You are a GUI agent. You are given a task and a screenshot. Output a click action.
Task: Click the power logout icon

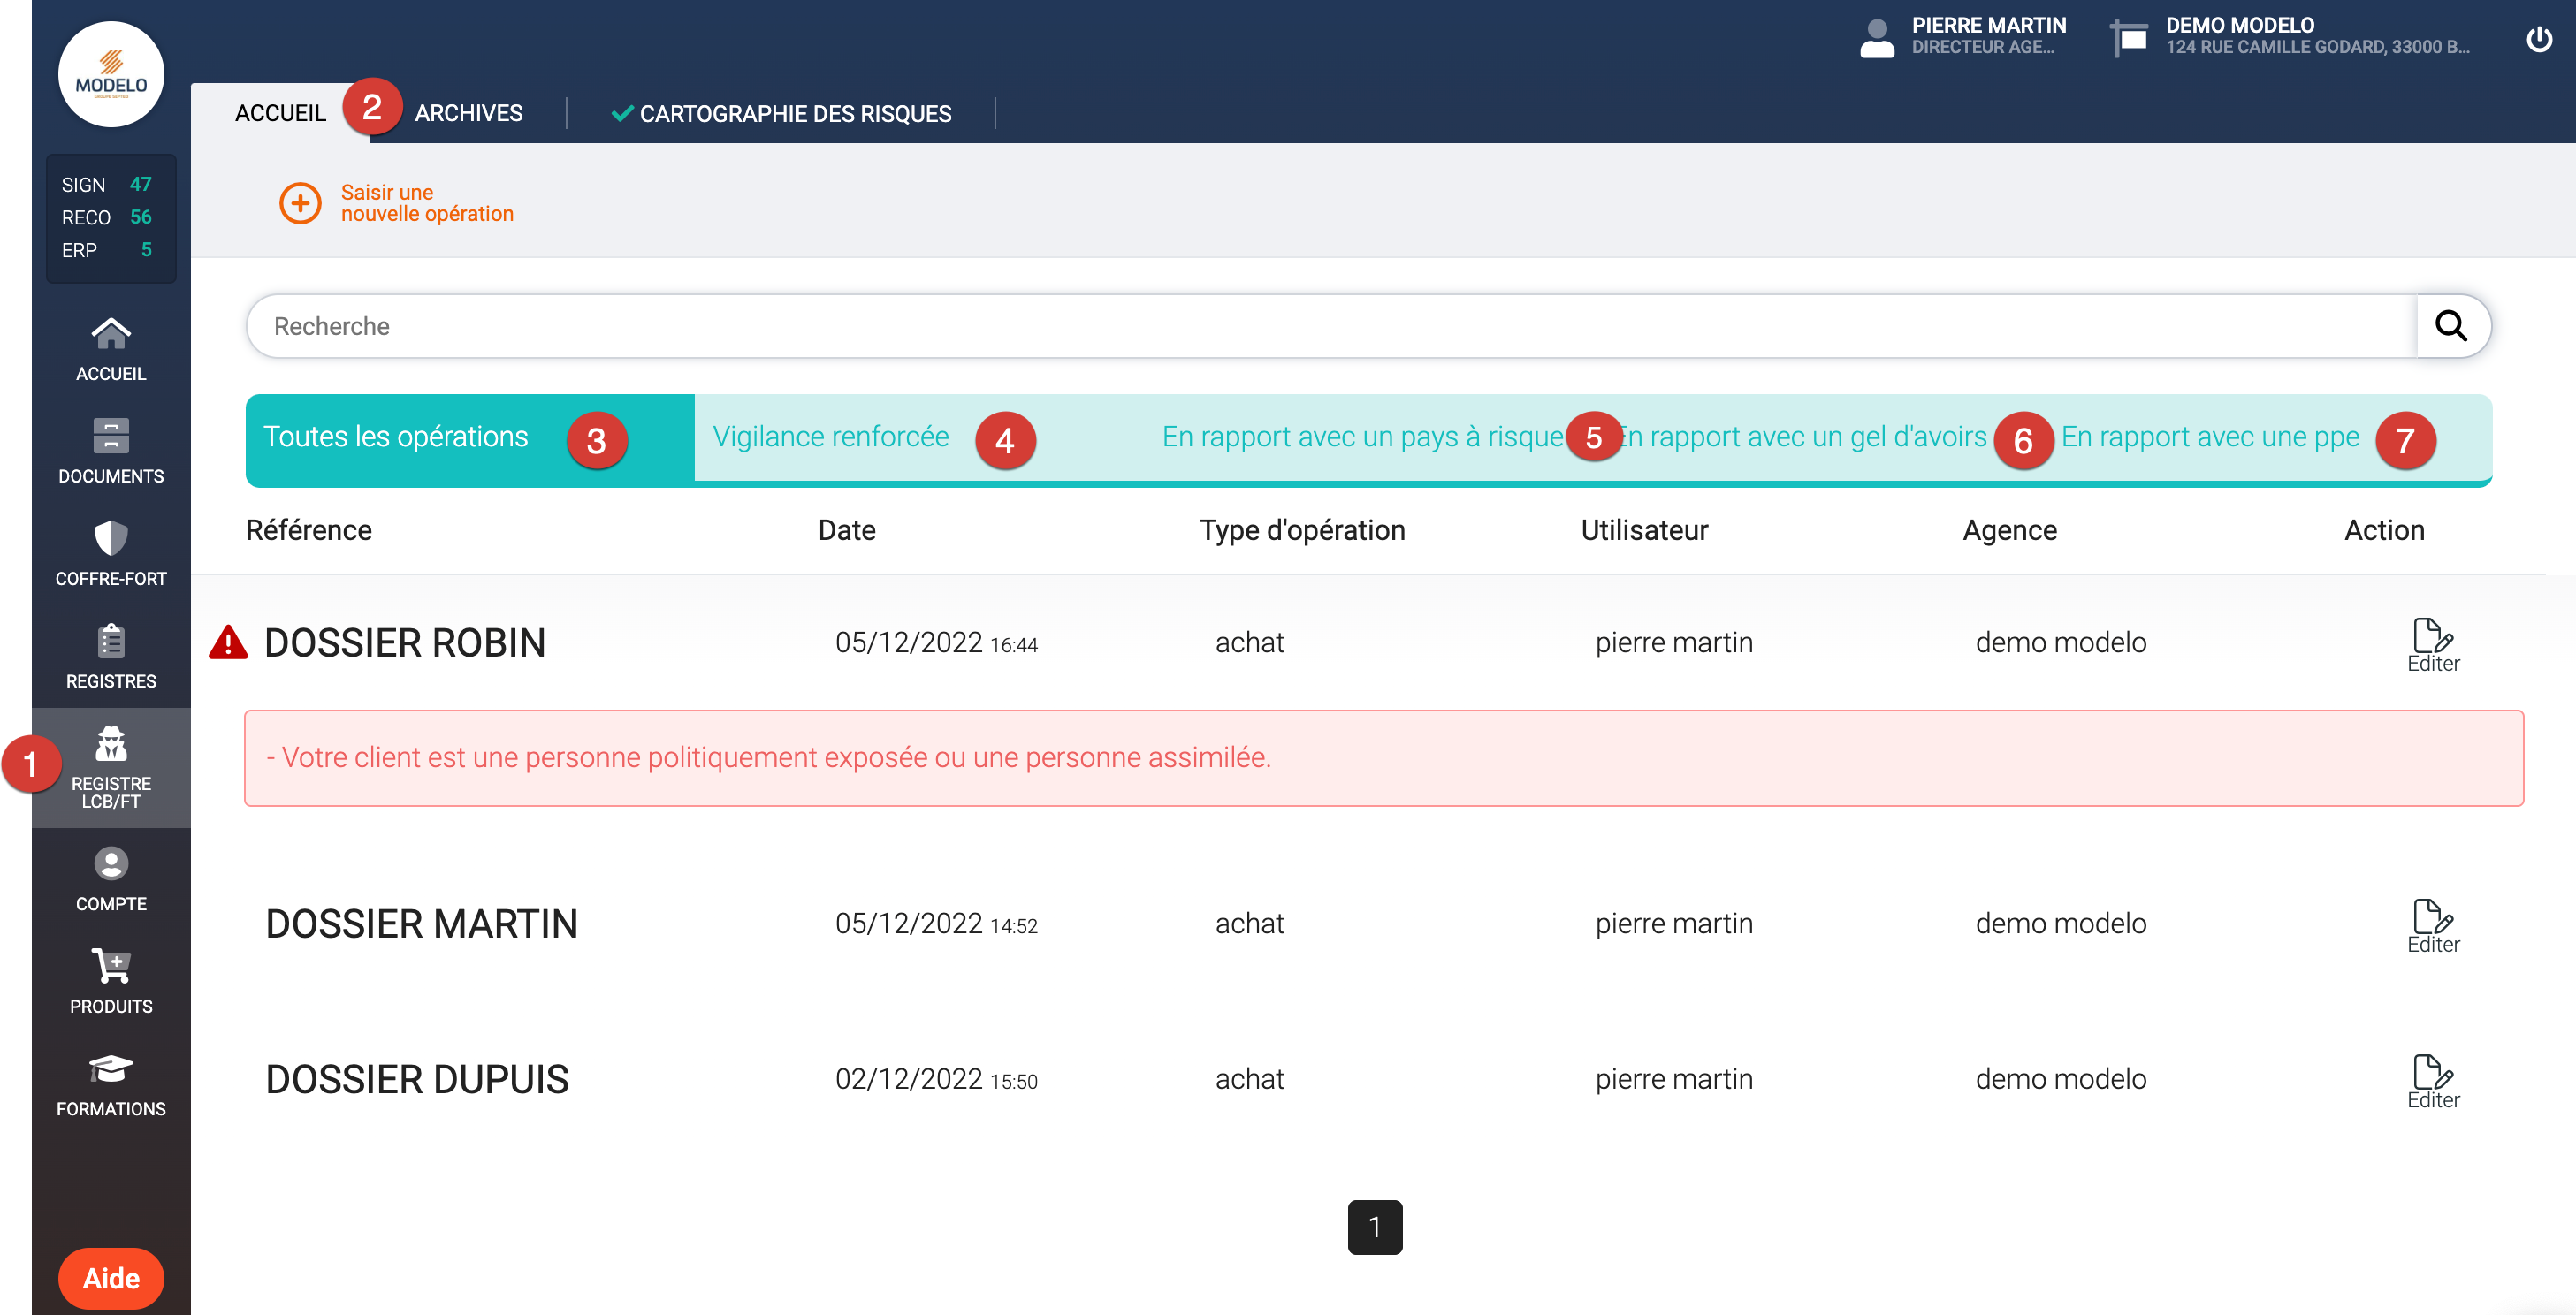tap(2538, 38)
